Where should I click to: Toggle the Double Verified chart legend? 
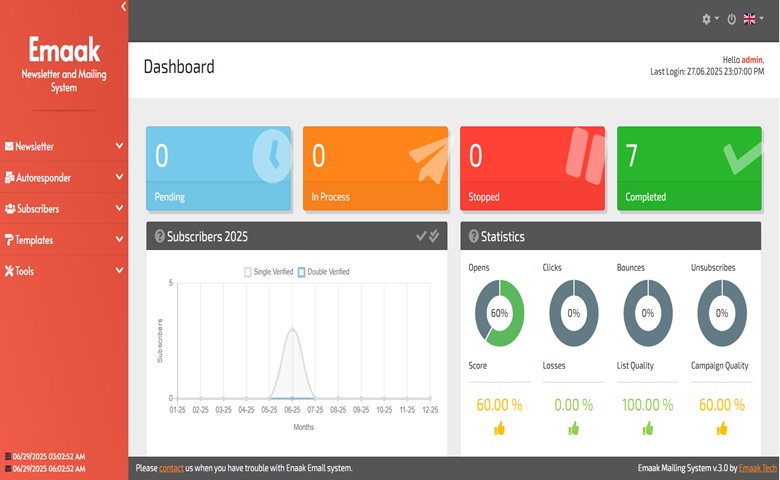(x=324, y=272)
